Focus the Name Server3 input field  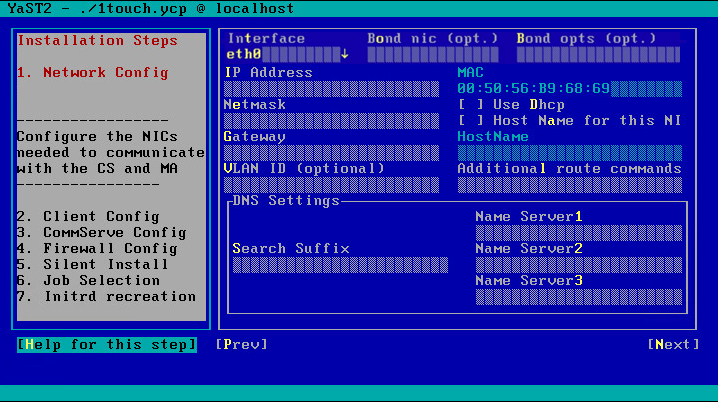pos(578,296)
